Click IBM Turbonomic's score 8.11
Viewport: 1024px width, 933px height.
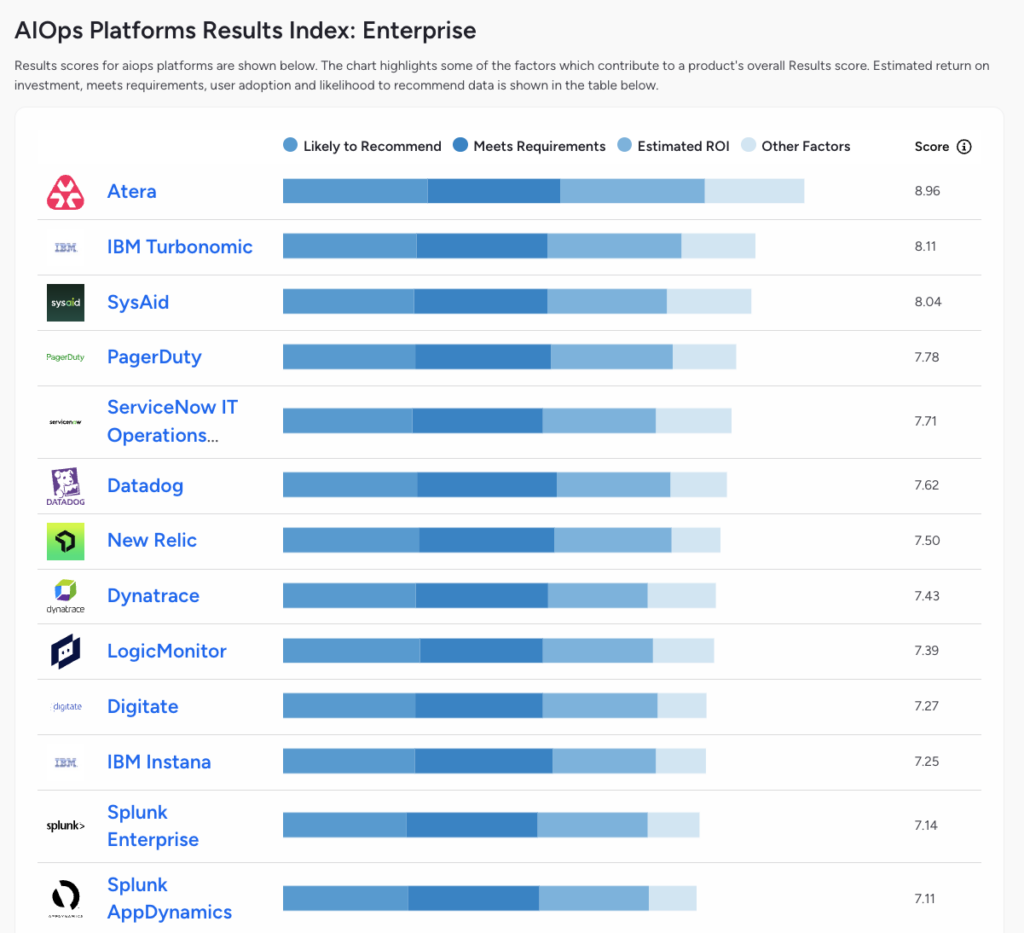tap(925, 247)
